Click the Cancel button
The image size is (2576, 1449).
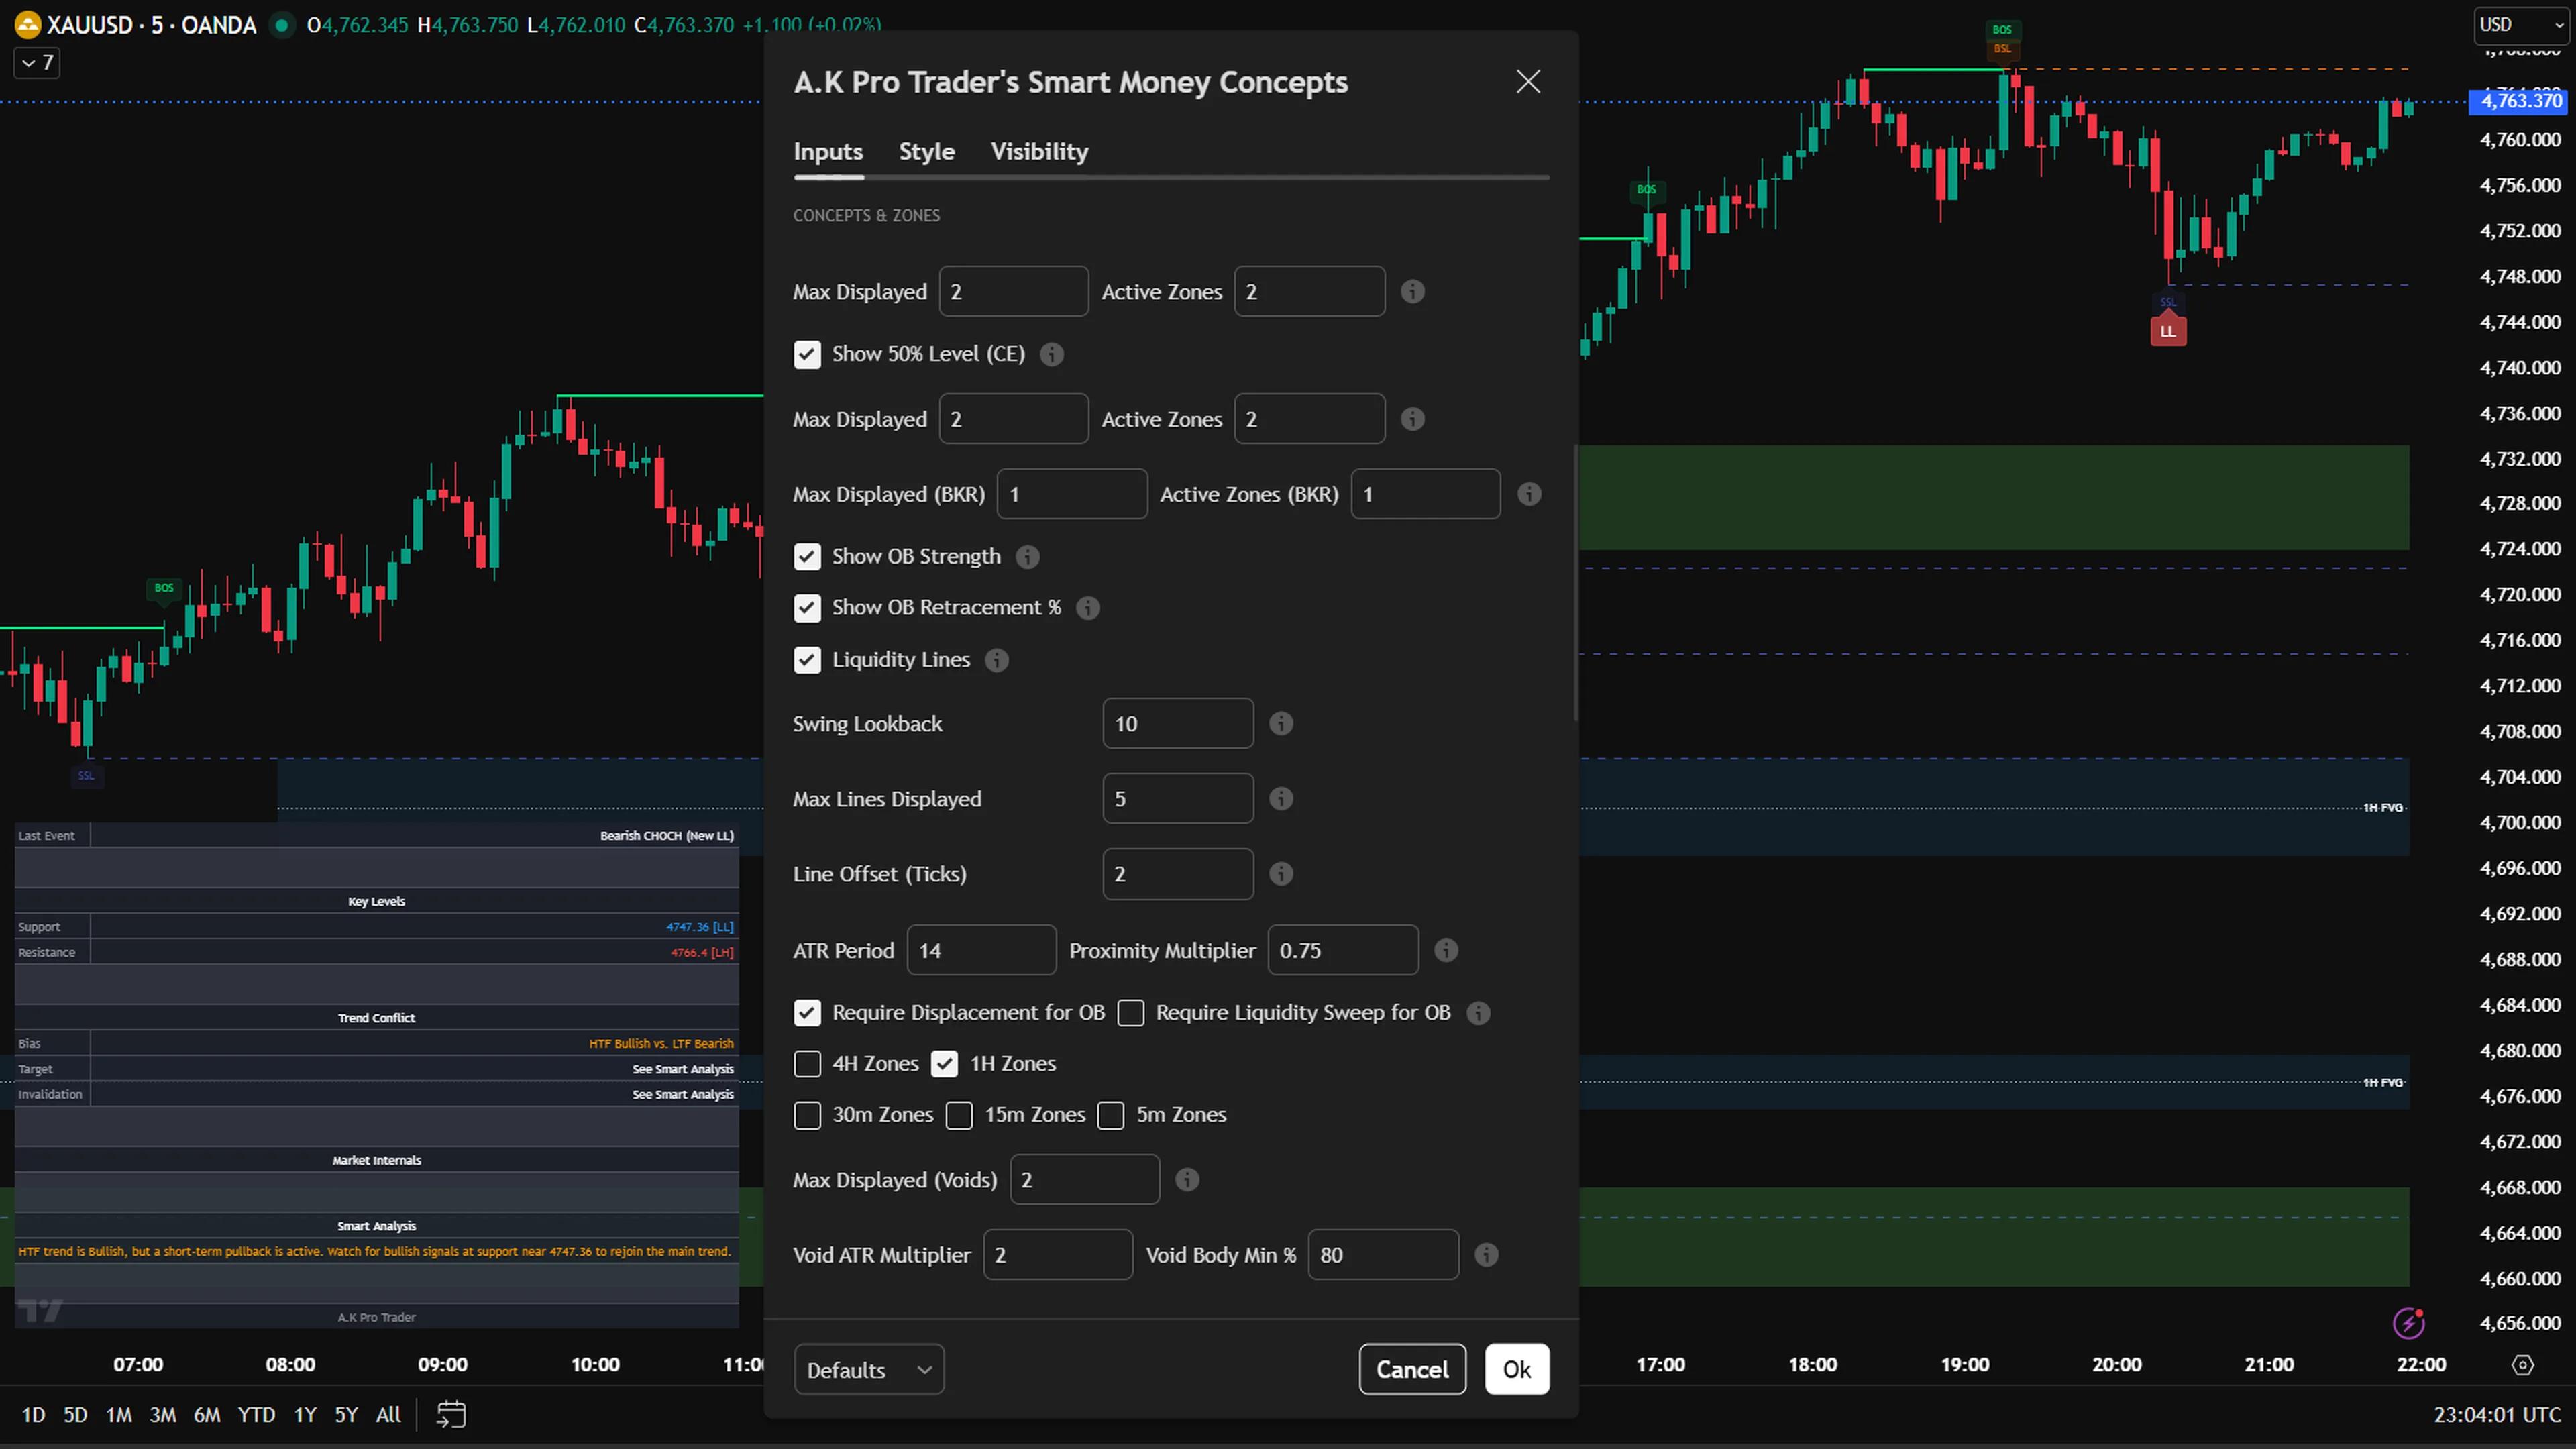tap(1412, 1369)
